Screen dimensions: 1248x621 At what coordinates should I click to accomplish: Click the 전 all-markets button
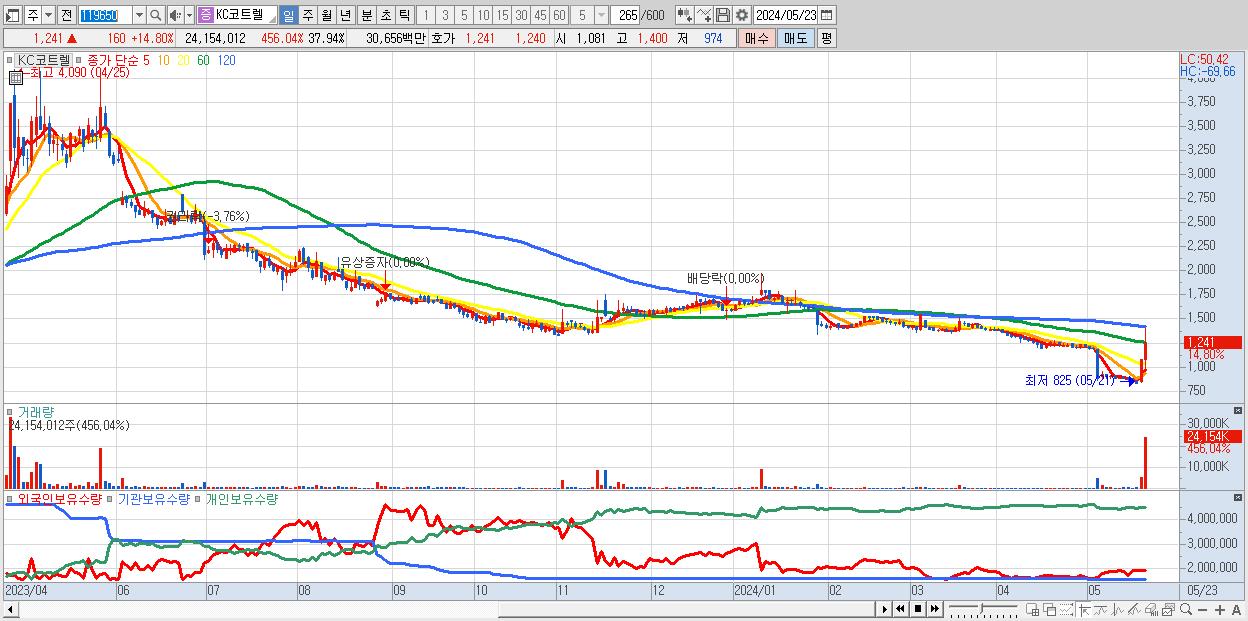pyautogui.click(x=66, y=15)
